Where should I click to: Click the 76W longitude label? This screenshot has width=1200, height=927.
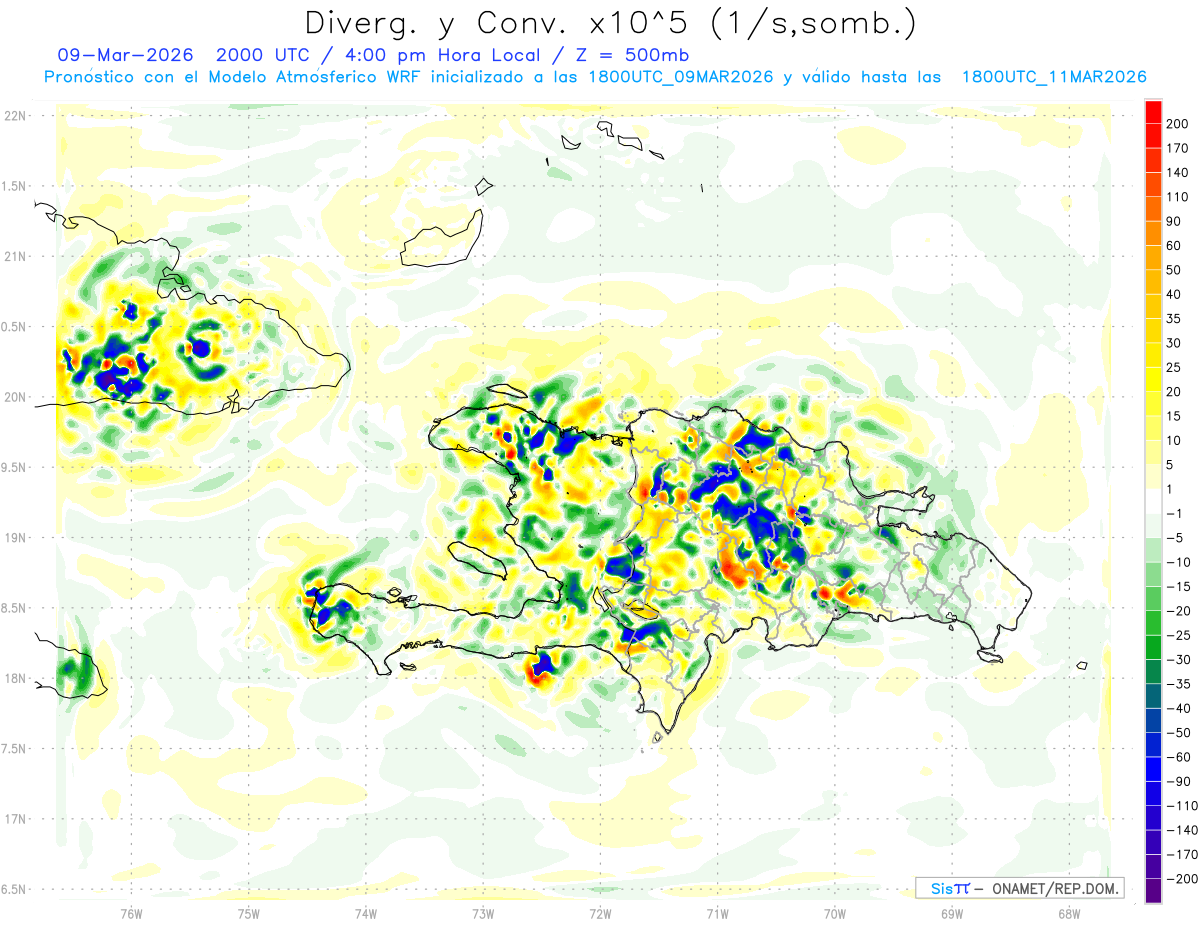click(x=131, y=913)
